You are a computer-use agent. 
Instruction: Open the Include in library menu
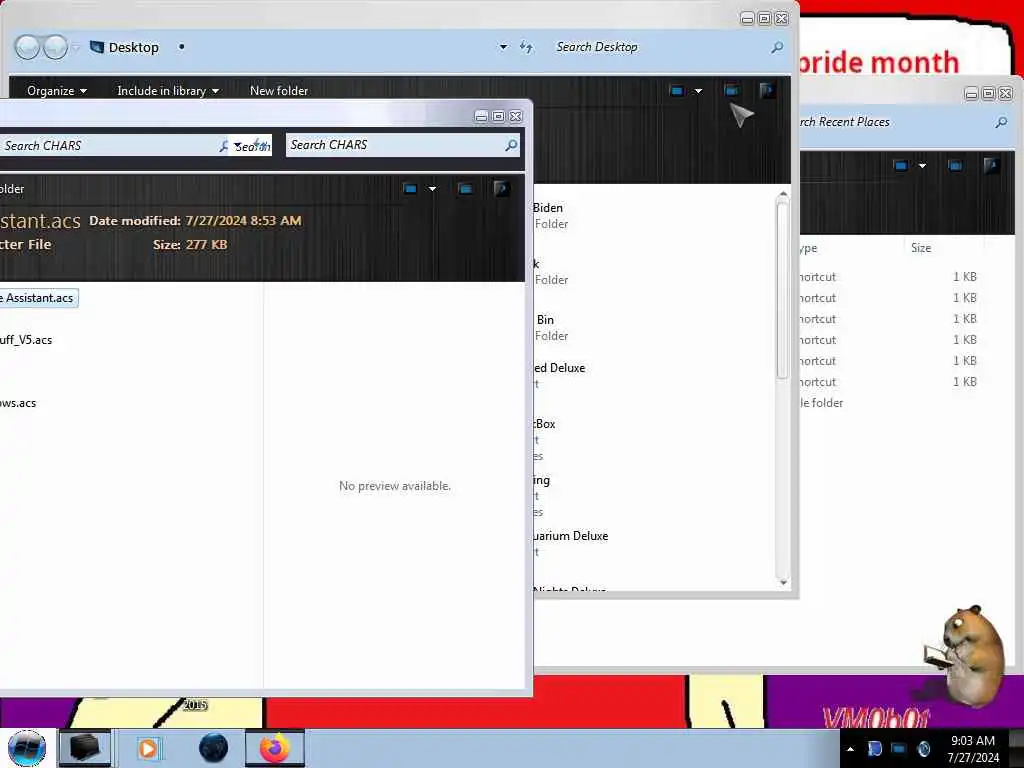click(x=168, y=91)
